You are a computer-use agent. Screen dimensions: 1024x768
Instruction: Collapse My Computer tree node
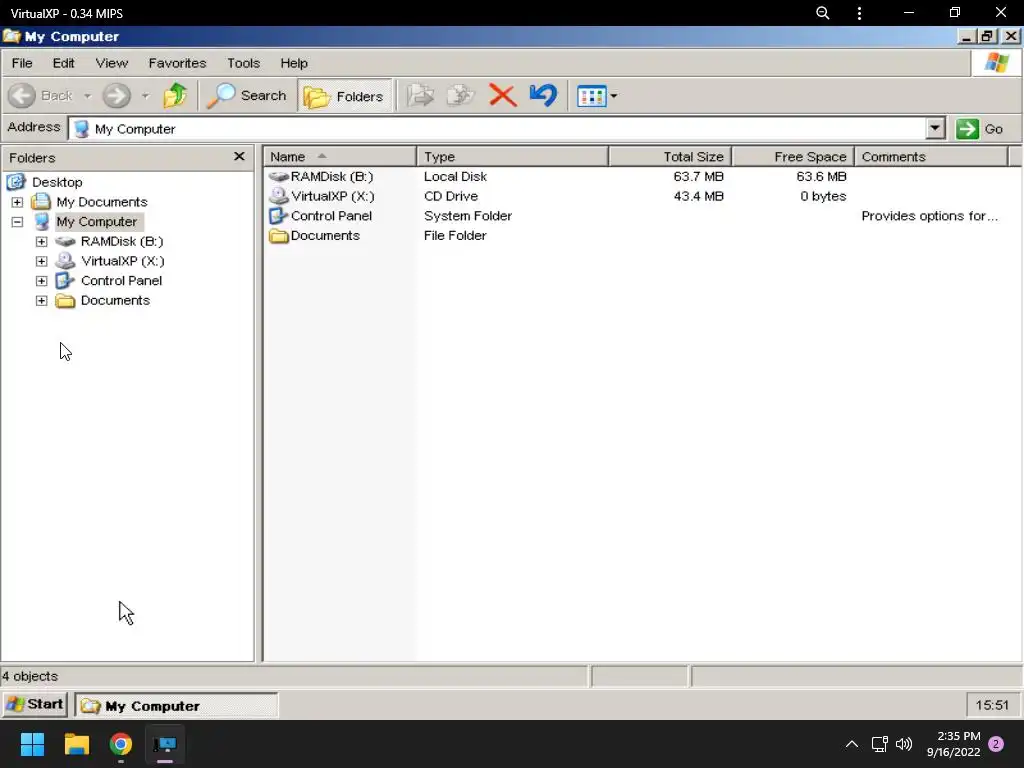point(17,222)
